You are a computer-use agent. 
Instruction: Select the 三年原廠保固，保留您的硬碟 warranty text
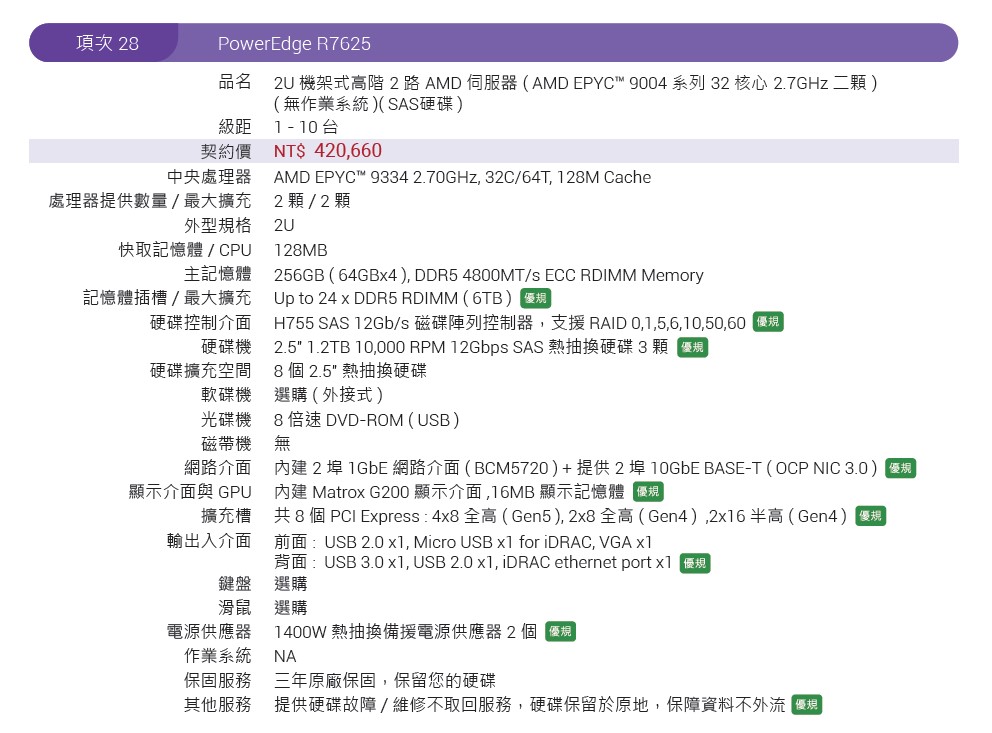[385, 681]
